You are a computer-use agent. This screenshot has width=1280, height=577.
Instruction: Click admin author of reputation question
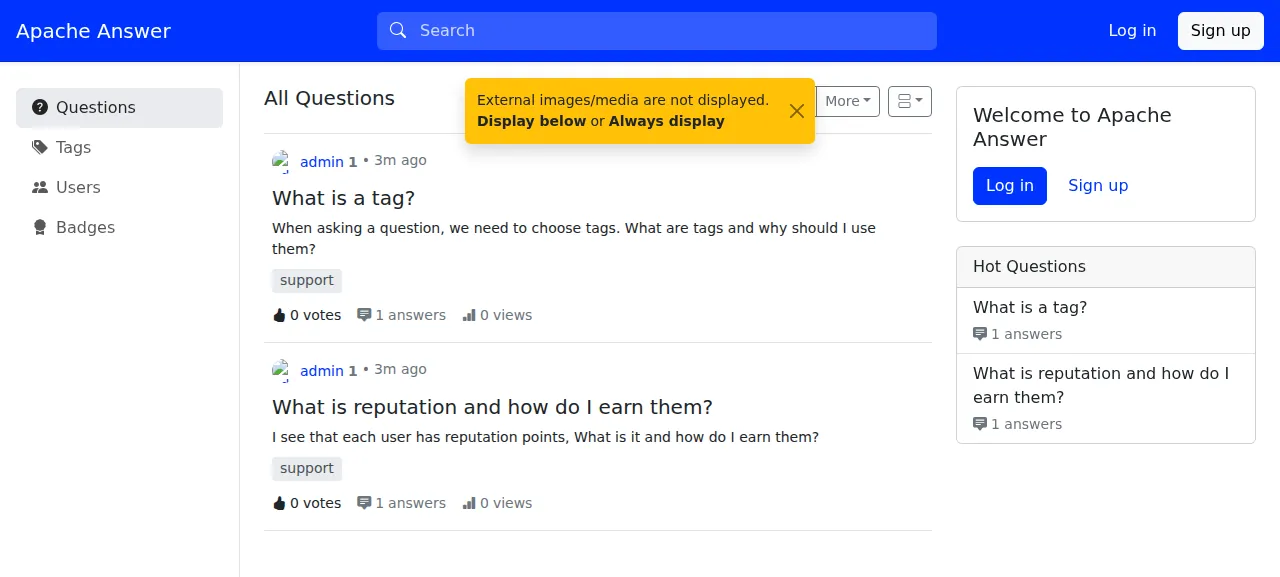pos(322,371)
